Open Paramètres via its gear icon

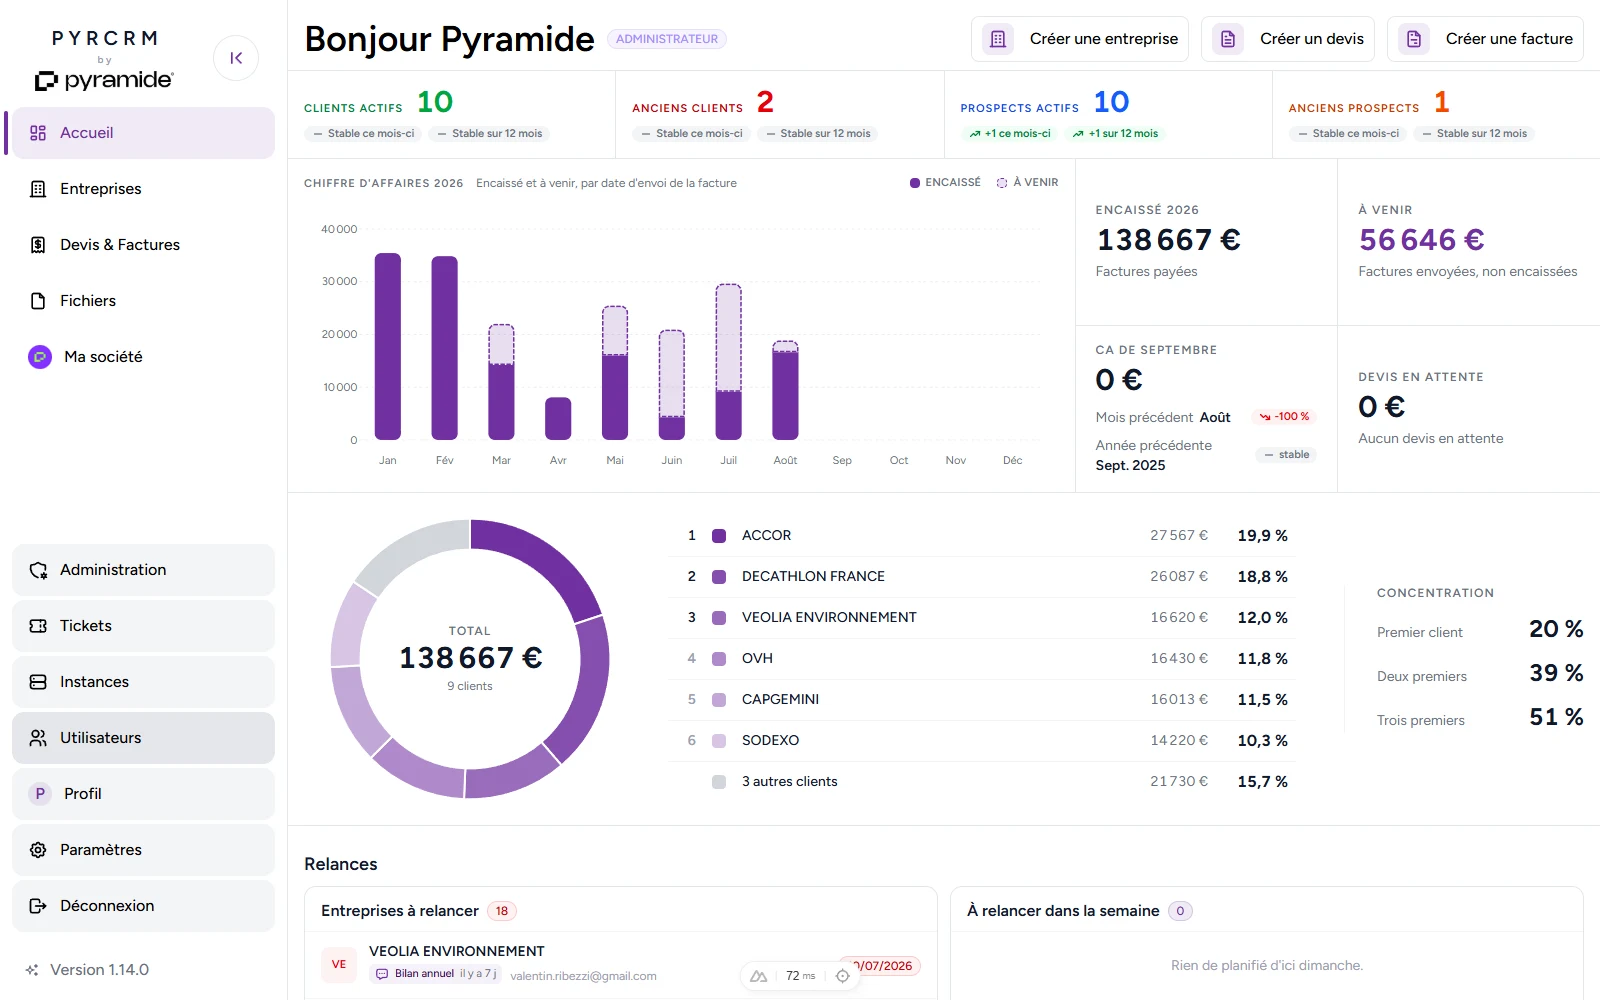click(38, 850)
